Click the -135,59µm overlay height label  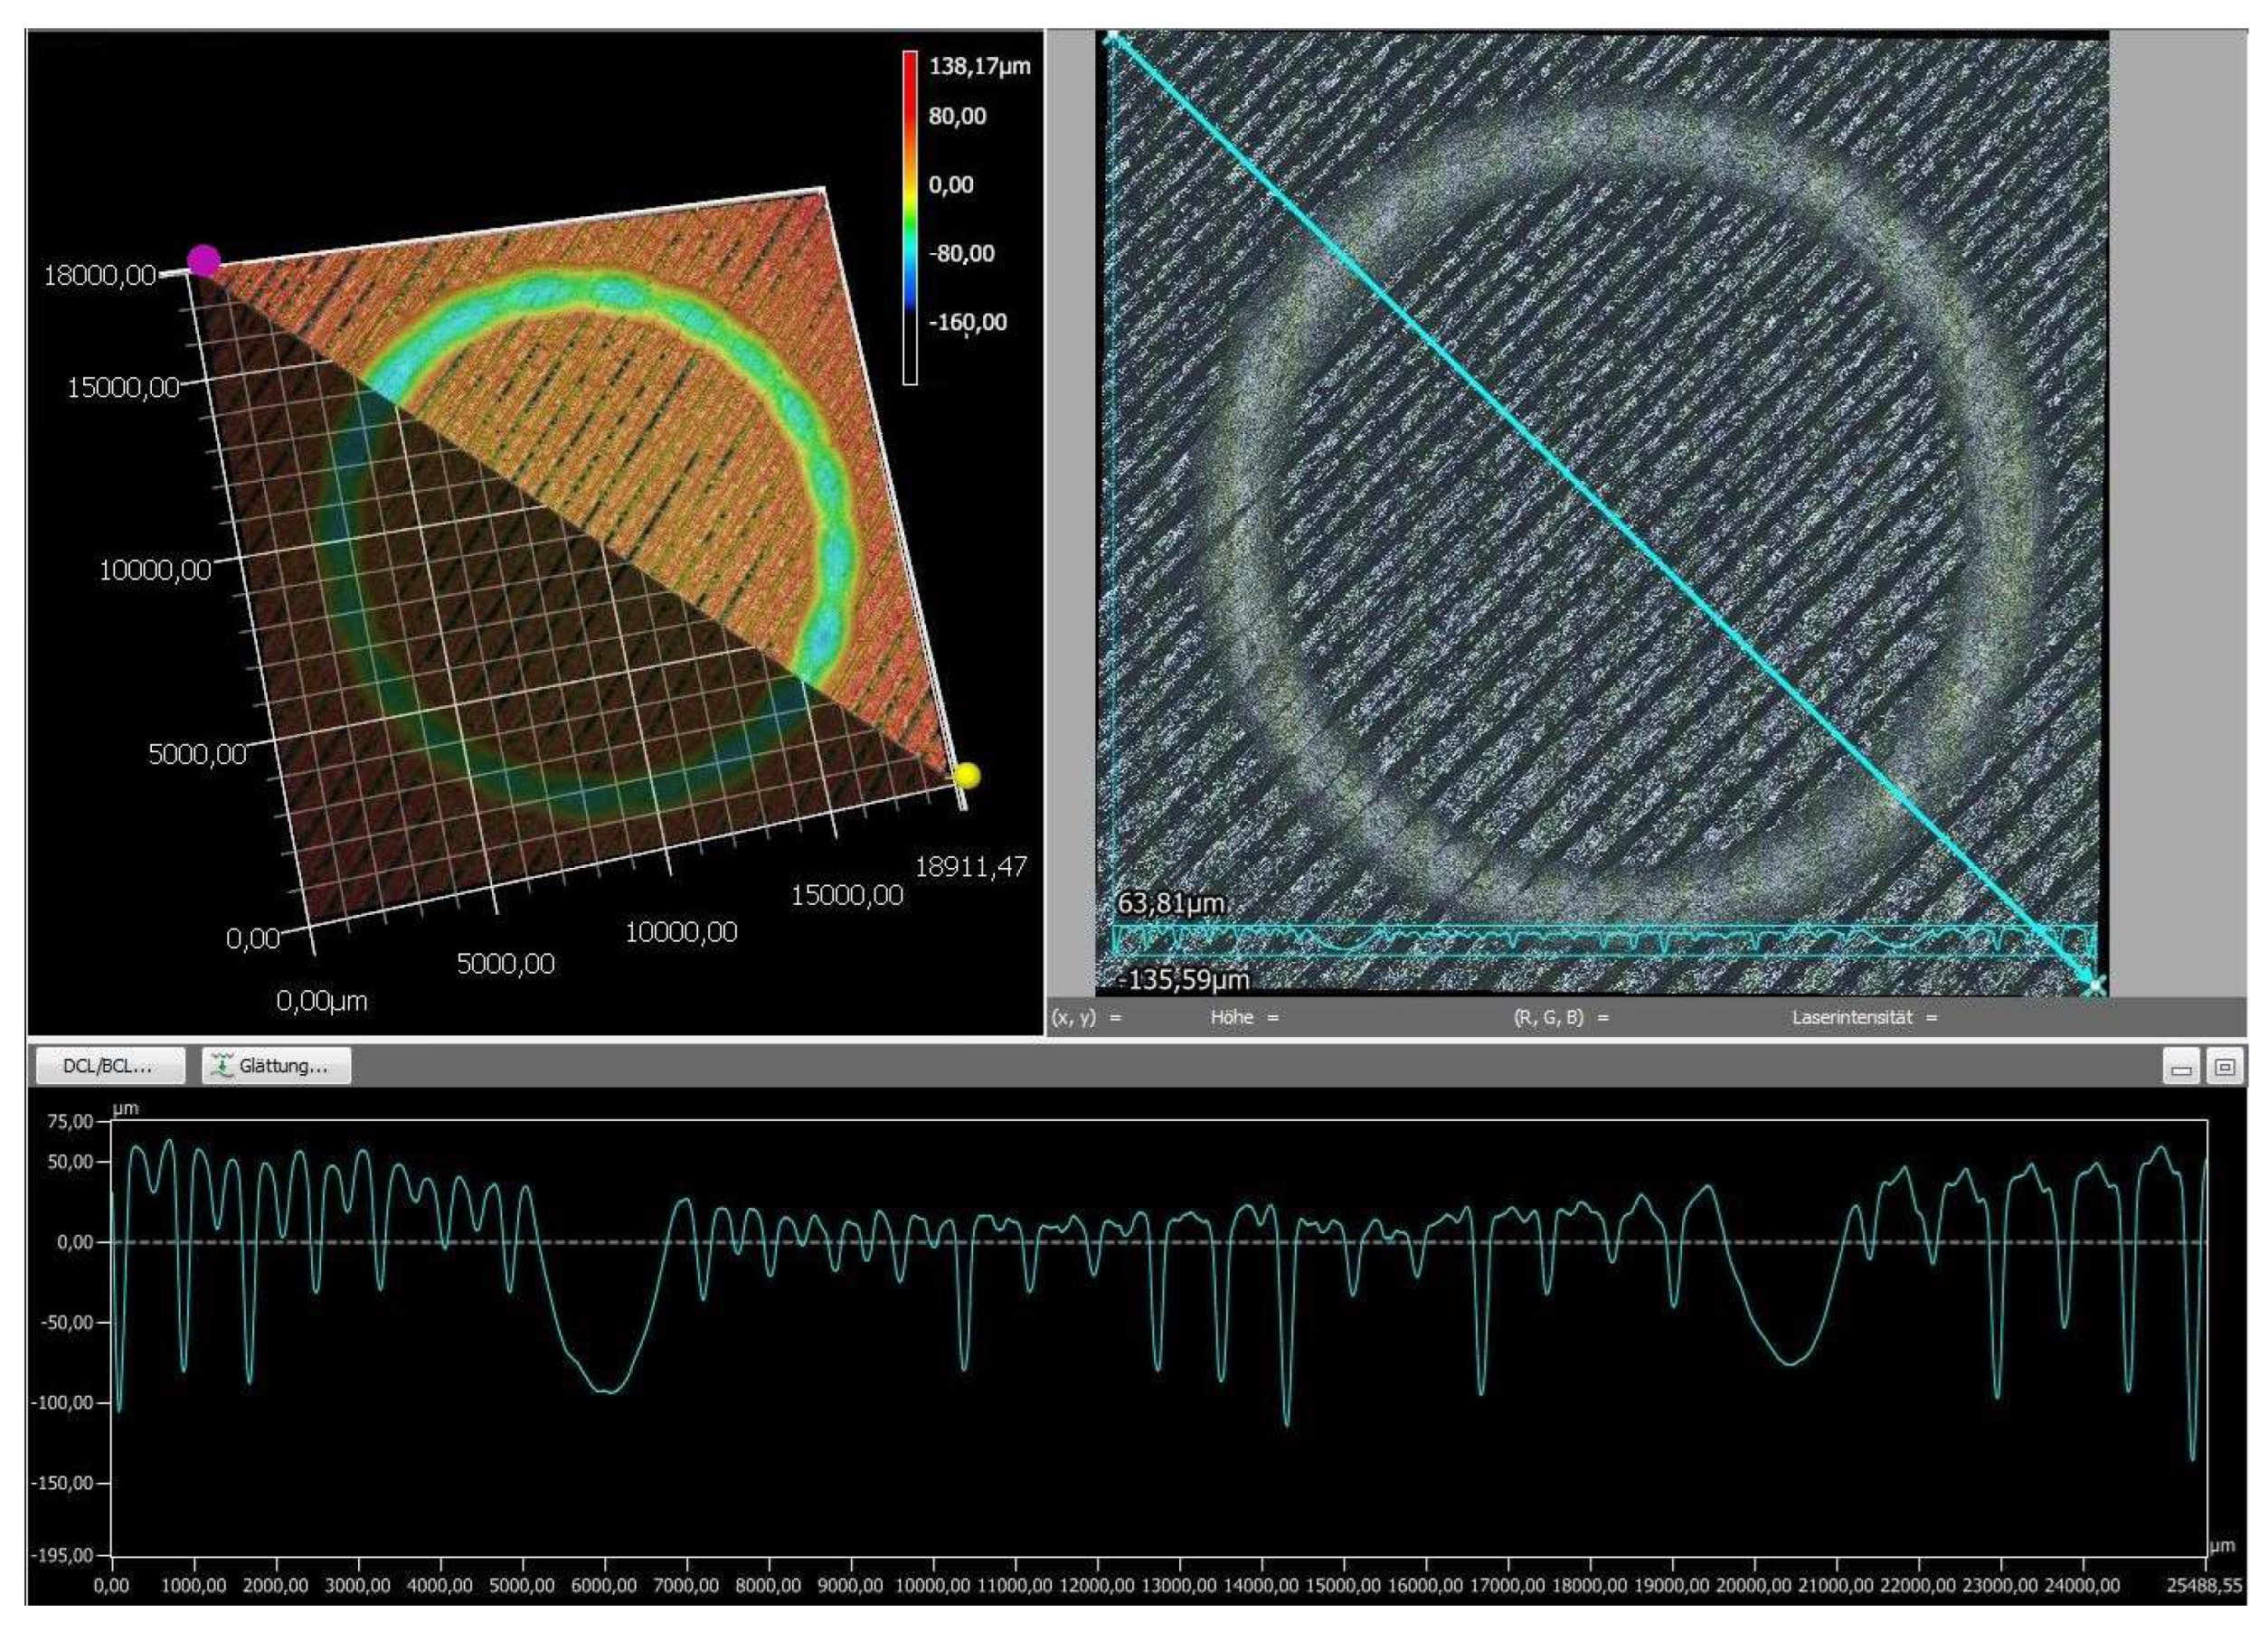click(x=1182, y=979)
